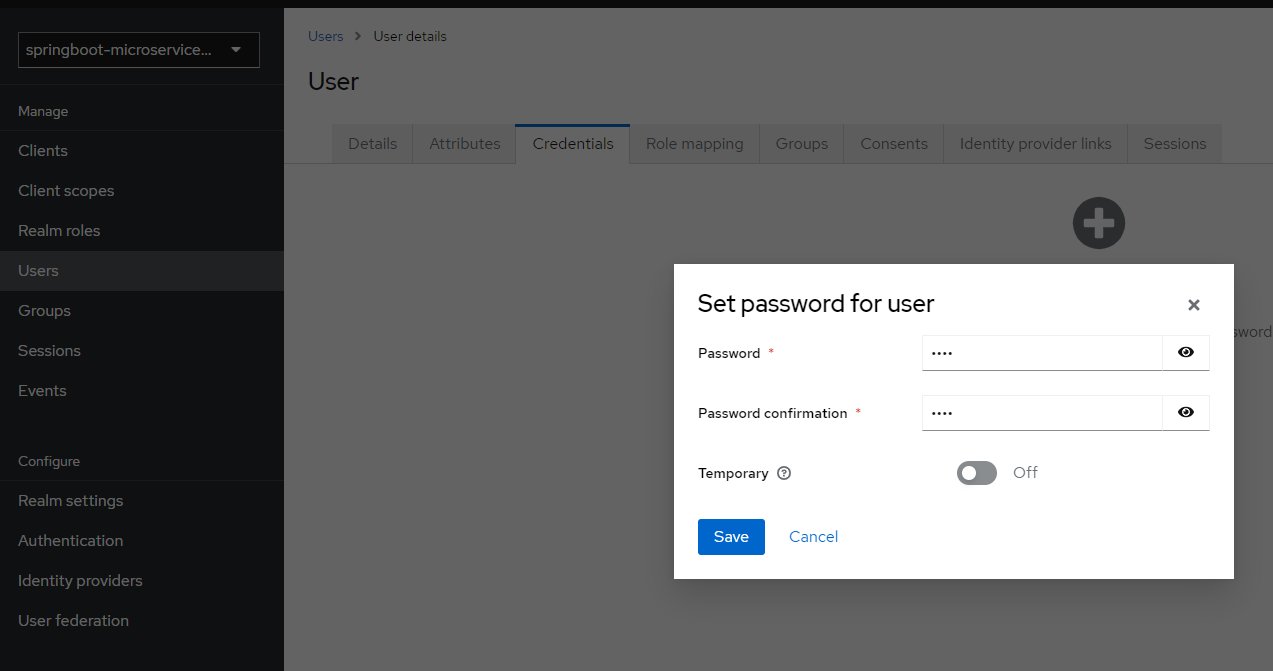Open the user Sessions tab

(1174, 144)
